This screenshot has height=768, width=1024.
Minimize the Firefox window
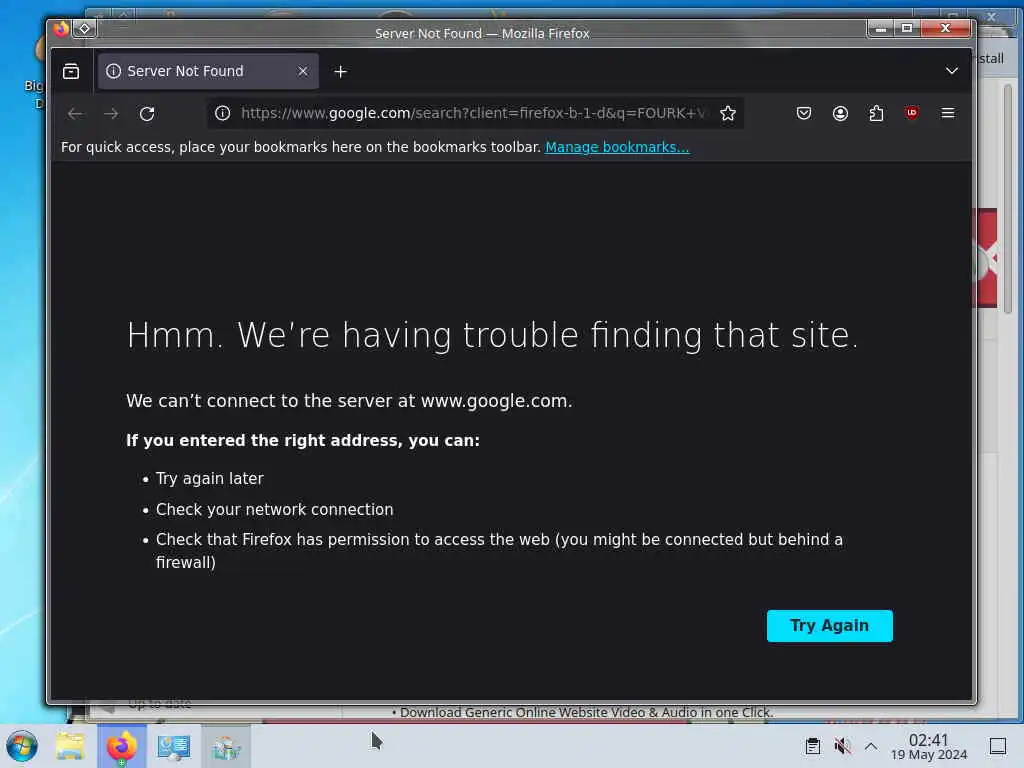[x=881, y=29]
